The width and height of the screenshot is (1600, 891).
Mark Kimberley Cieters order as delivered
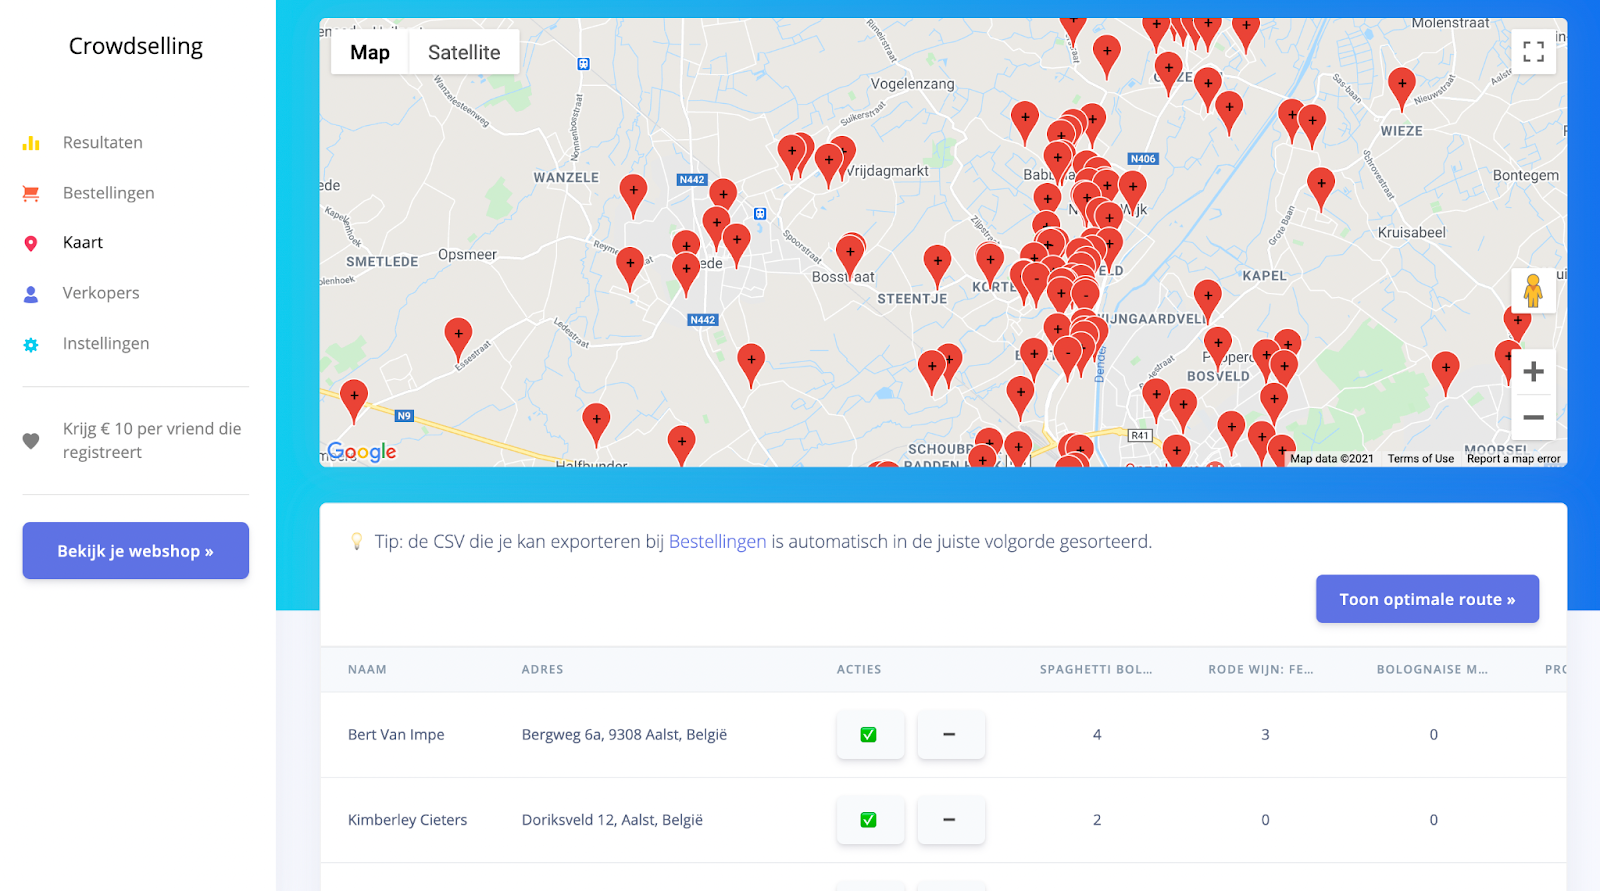coord(870,820)
